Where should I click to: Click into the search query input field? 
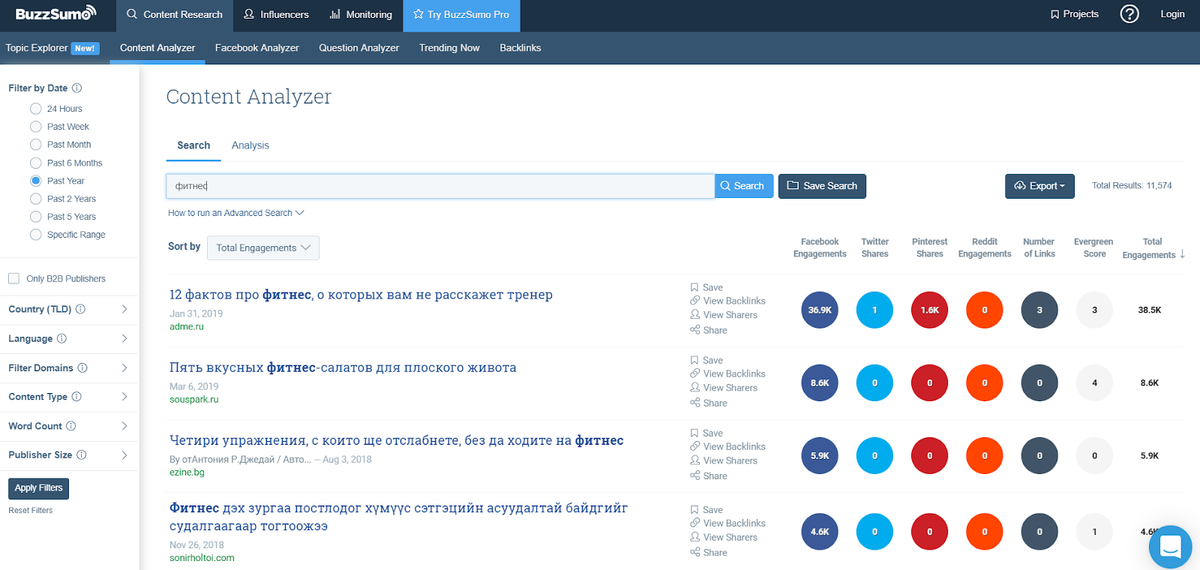440,186
